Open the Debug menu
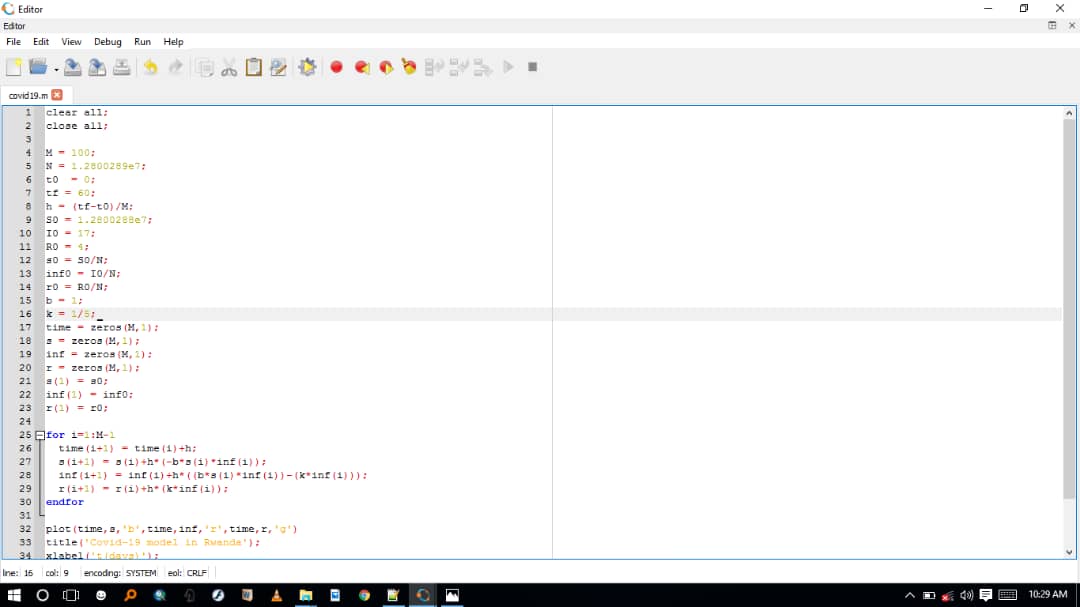 [x=107, y=42]
